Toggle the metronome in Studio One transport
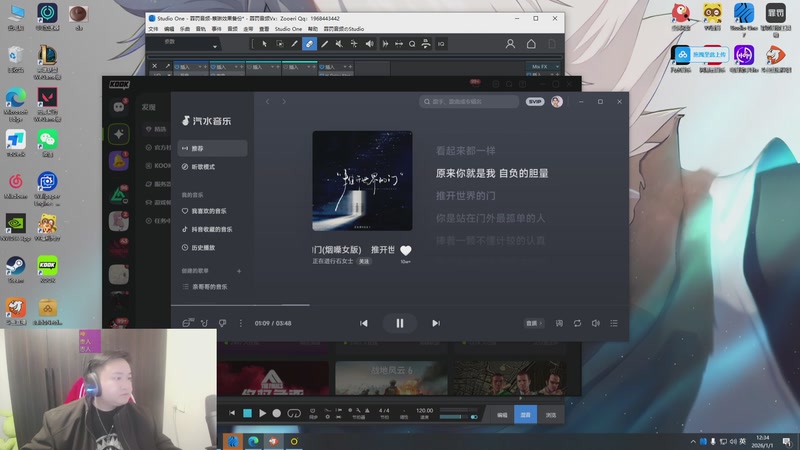 (x=367, y=410)
